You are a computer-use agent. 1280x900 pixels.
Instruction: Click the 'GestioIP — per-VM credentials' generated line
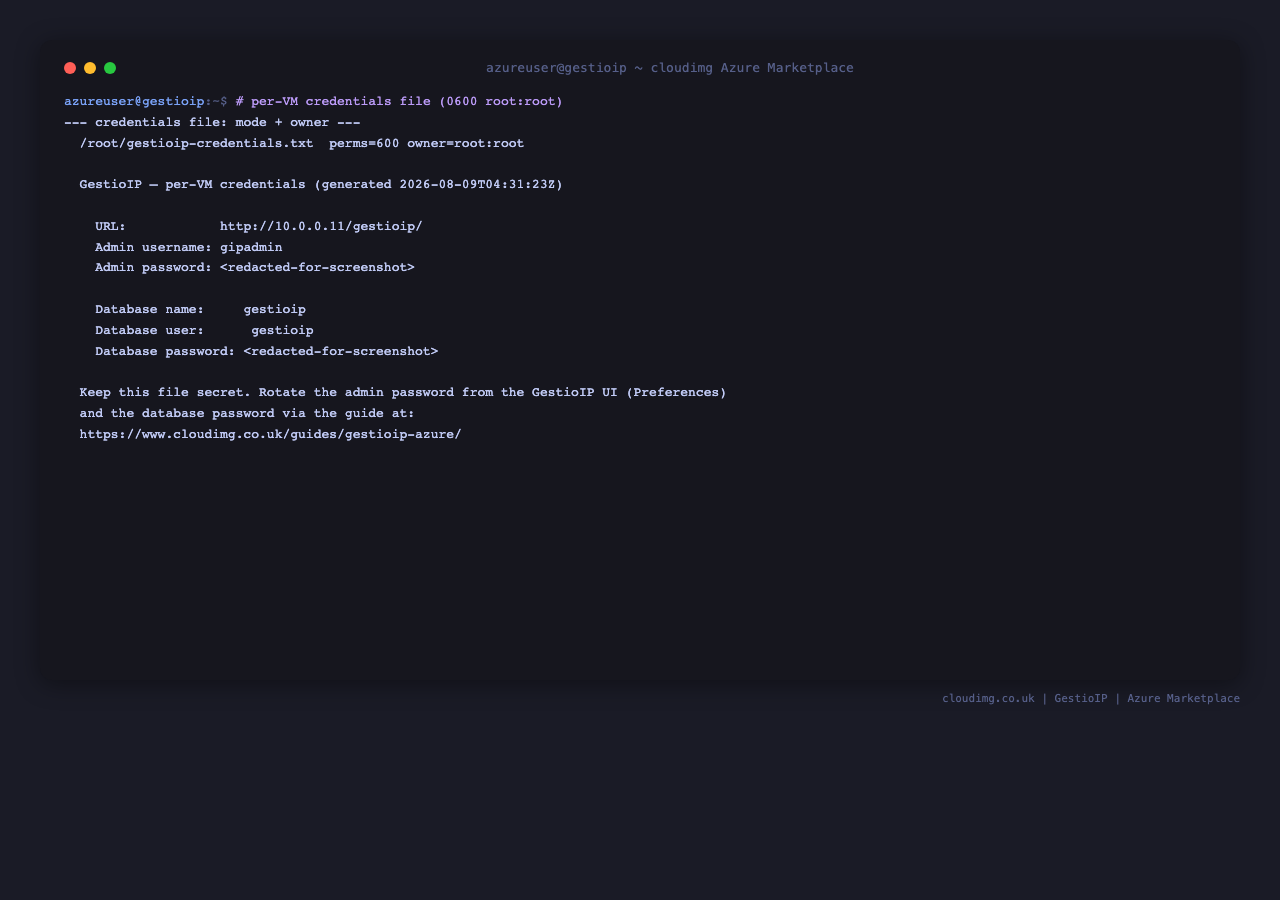tap(321, 185)
